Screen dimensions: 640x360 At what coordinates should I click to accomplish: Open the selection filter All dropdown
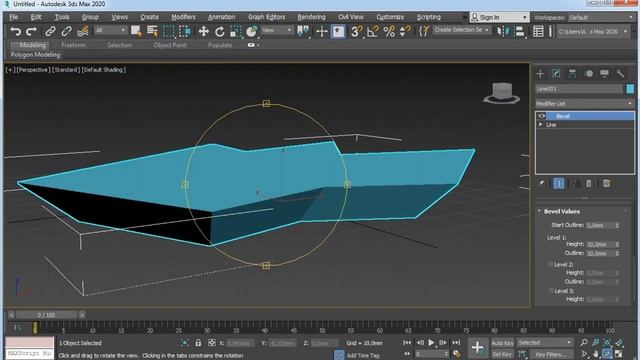[x=111, y=30]
